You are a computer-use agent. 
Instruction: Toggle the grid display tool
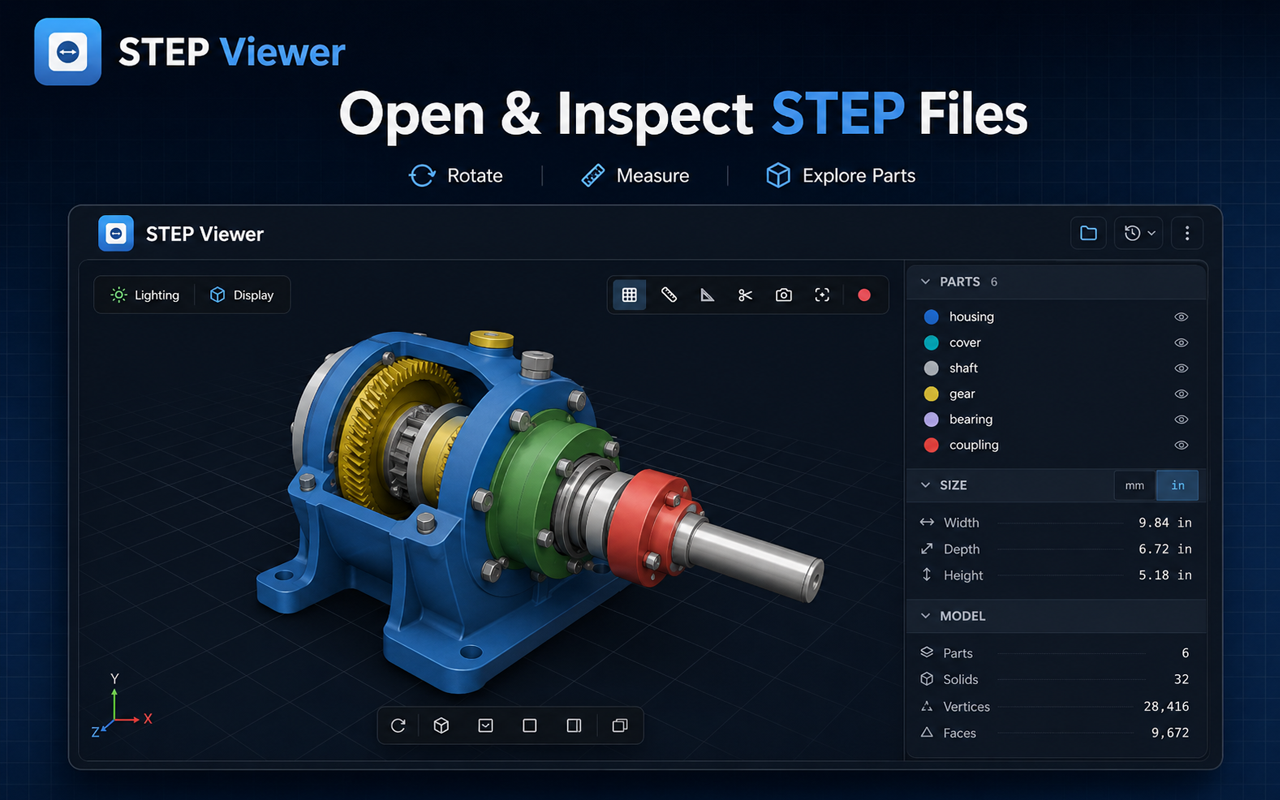(x=629, y=295)
